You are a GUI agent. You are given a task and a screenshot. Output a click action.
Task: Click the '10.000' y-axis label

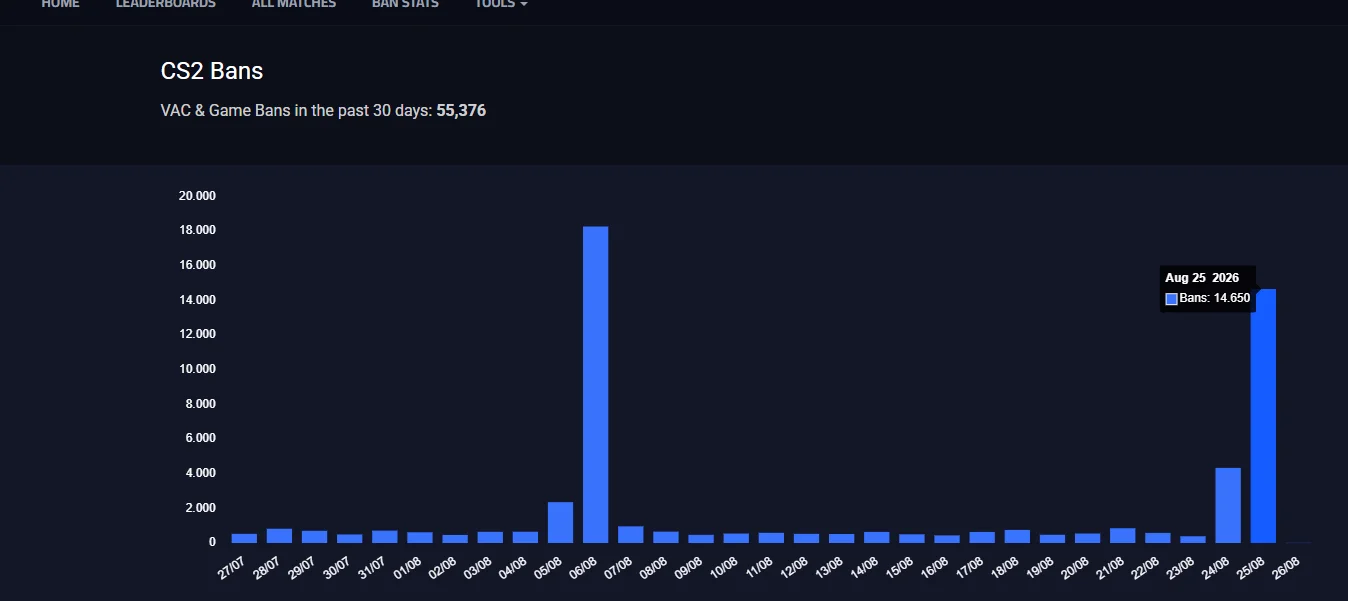[x=197, y=369]
